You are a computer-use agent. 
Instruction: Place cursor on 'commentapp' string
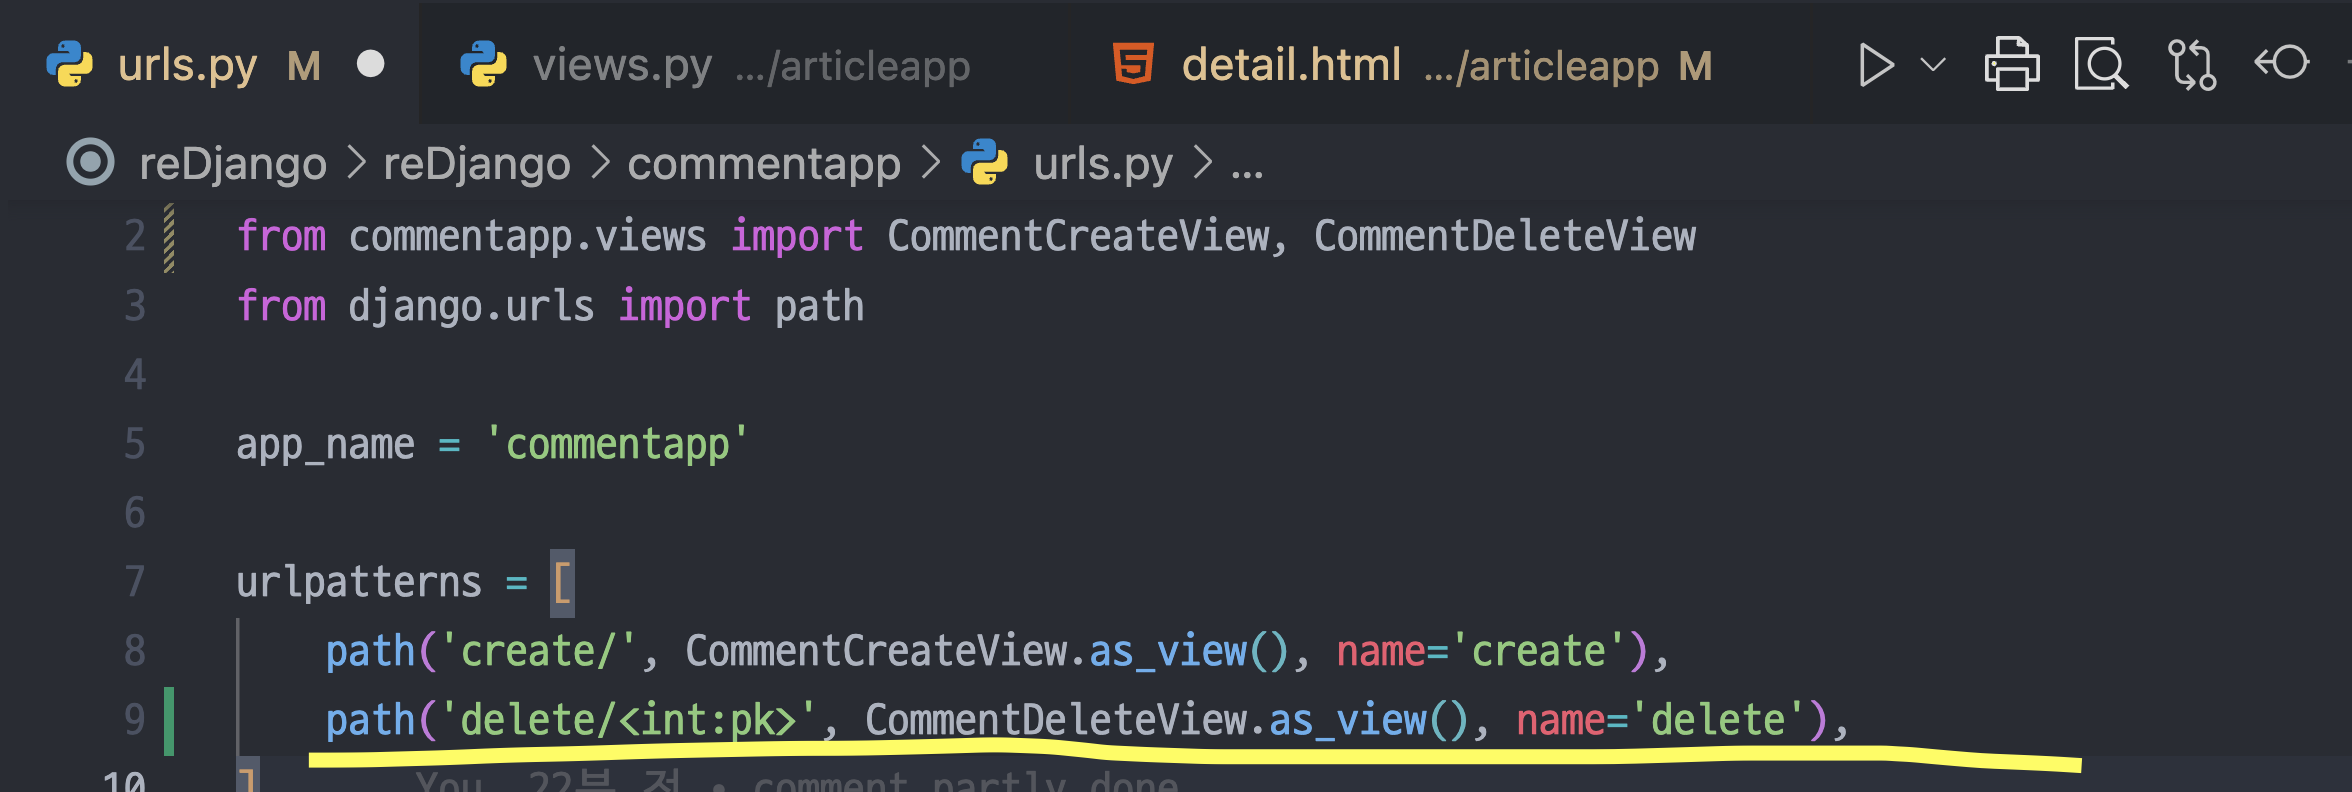click(617, 443)
